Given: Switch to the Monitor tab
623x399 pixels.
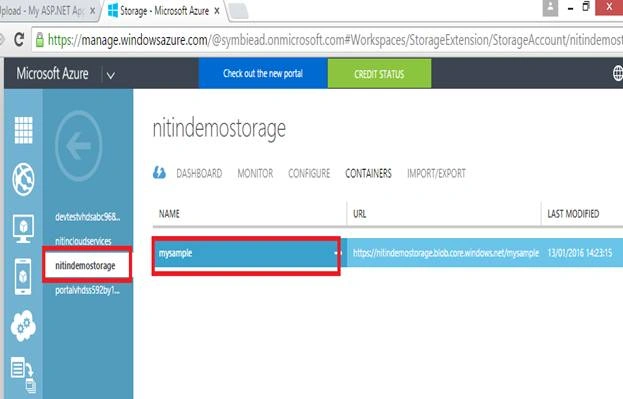Looking at the screenshot, I should pos(255,173).
